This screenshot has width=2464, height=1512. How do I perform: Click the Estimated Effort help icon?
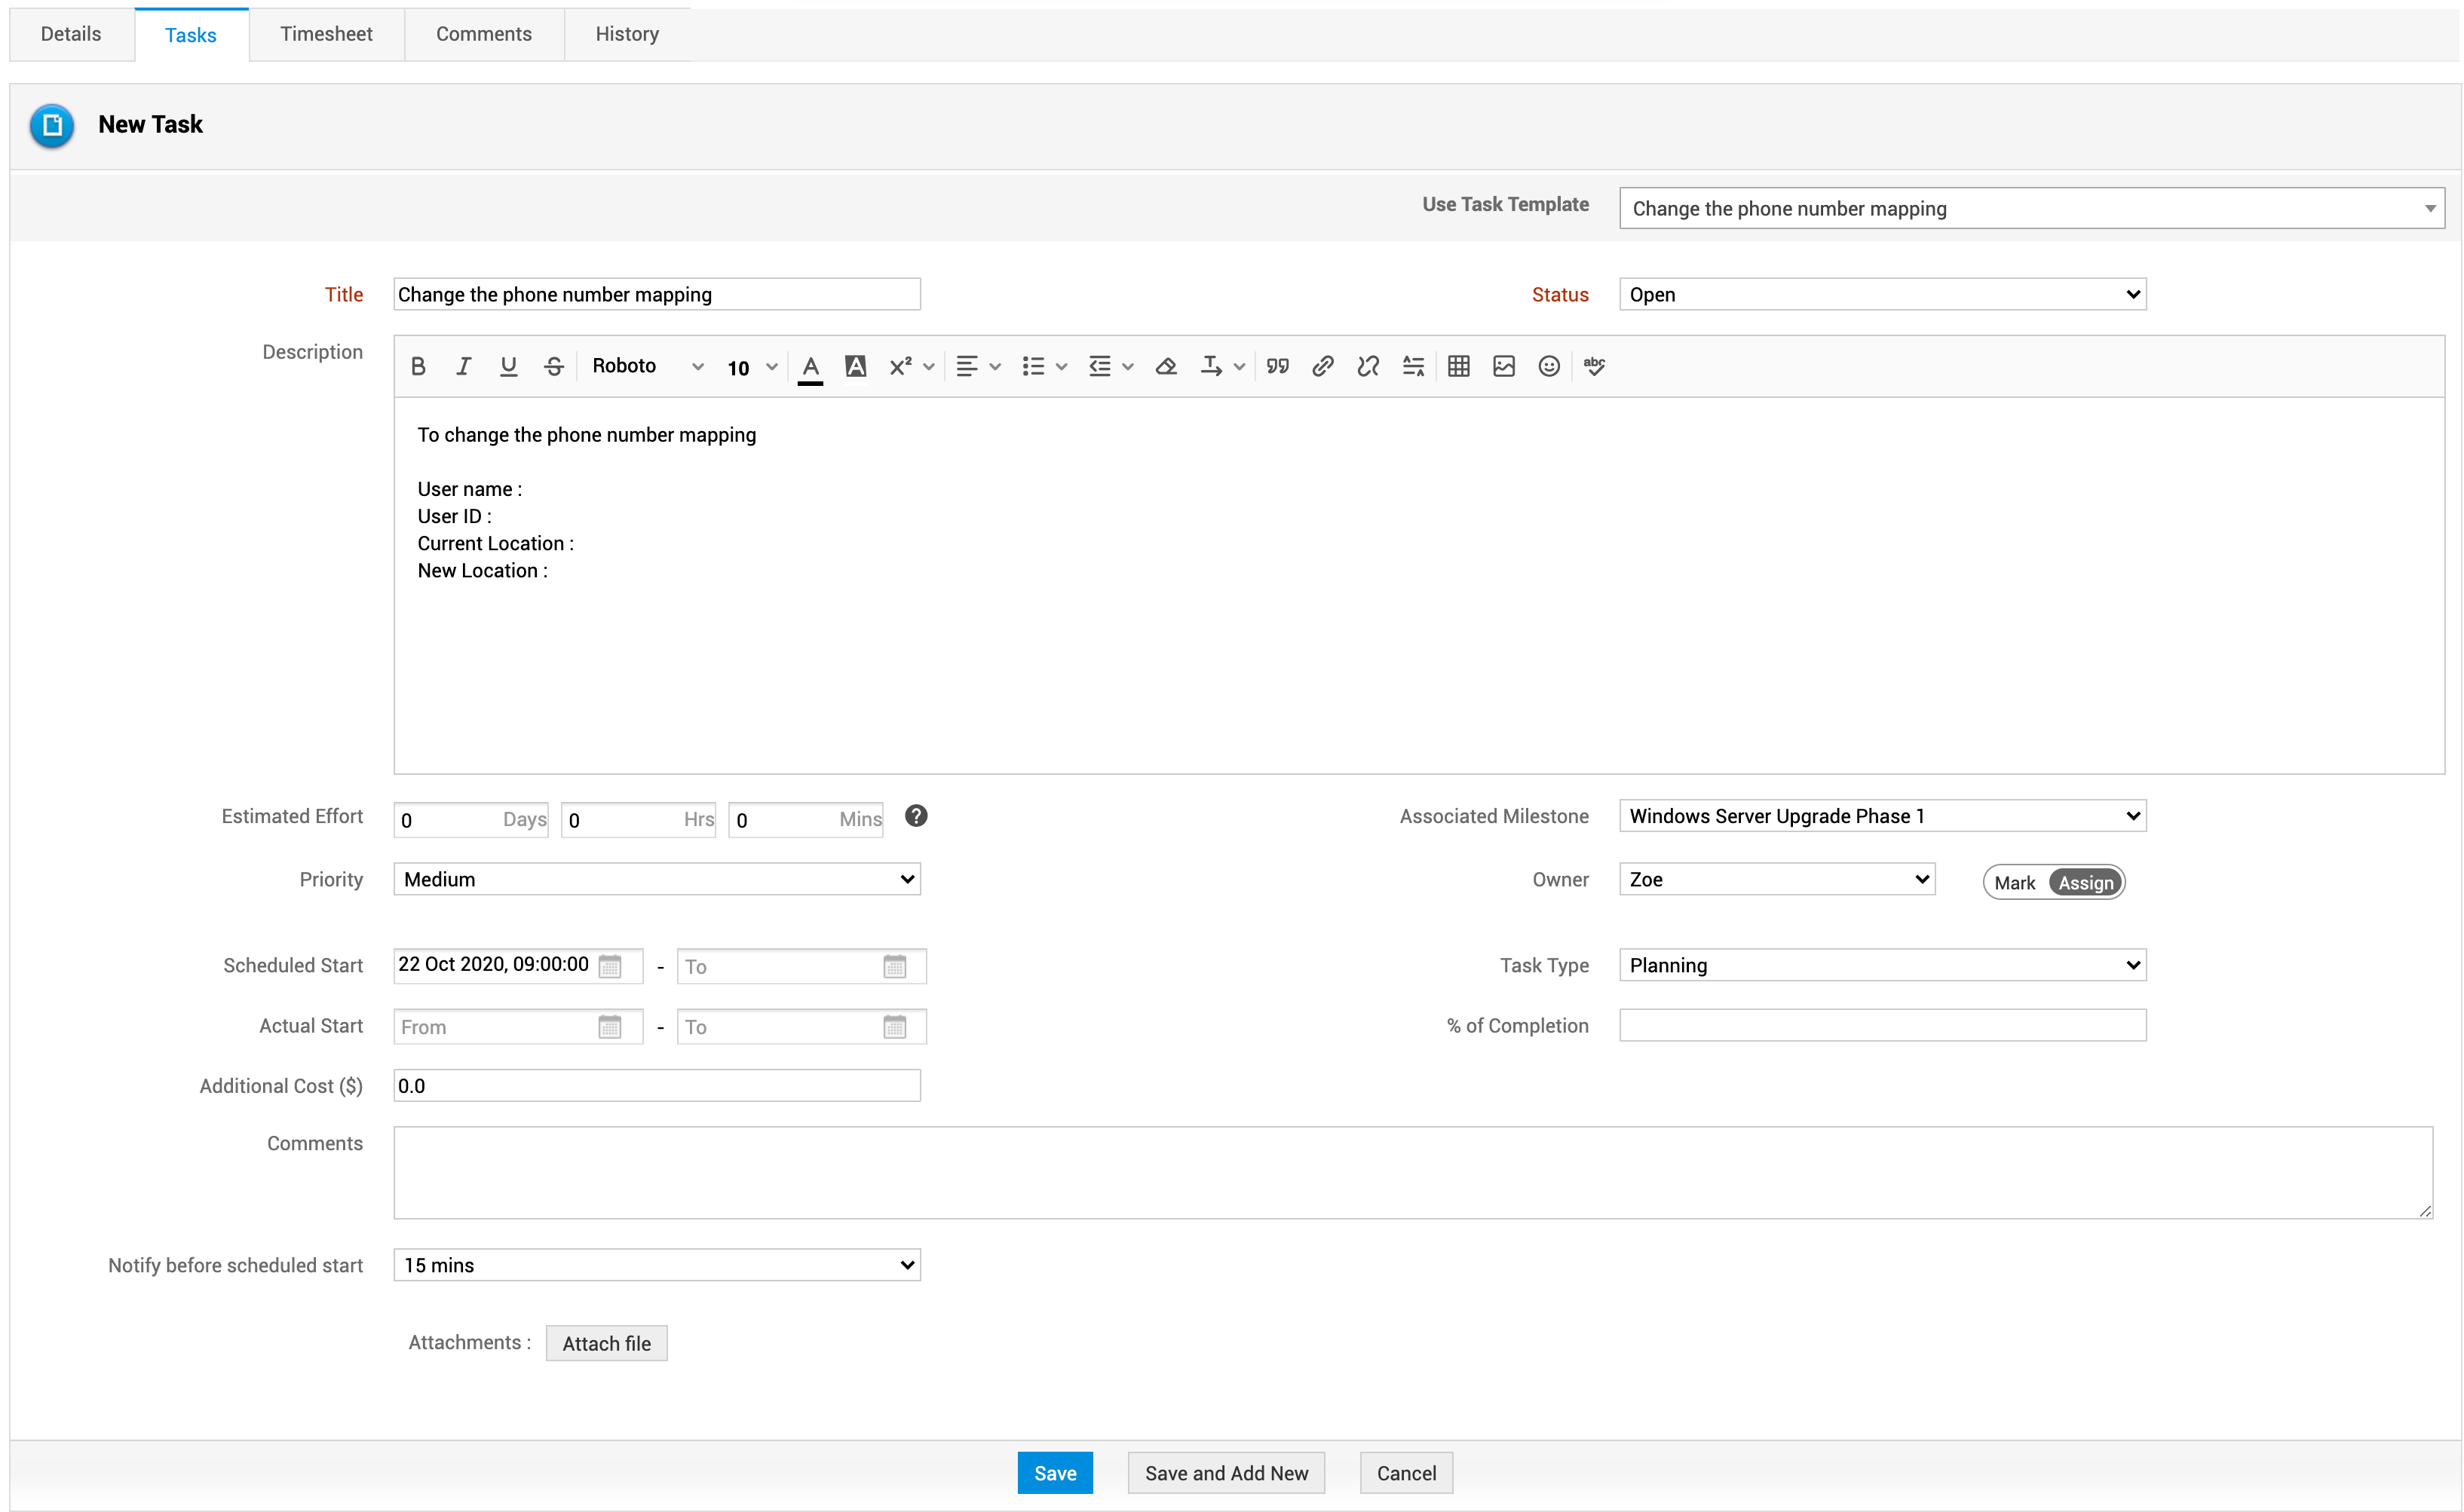(x=915, y=817)
